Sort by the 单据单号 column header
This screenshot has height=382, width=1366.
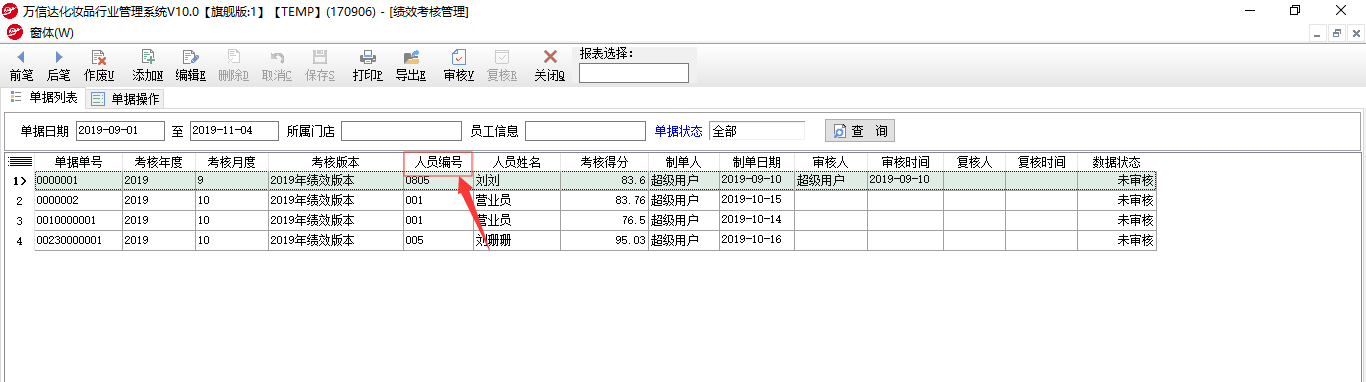click(x=79, y=162)
